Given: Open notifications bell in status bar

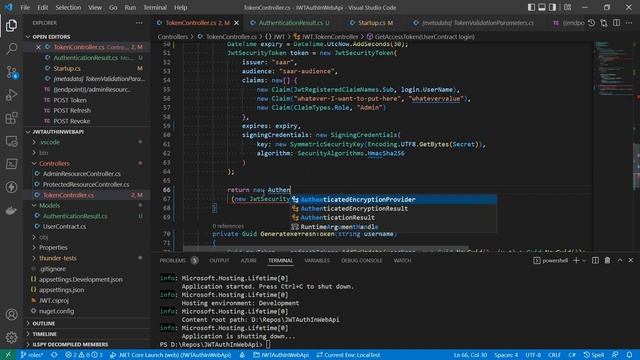Looking at the screenshot, I should tap(629, 355).
